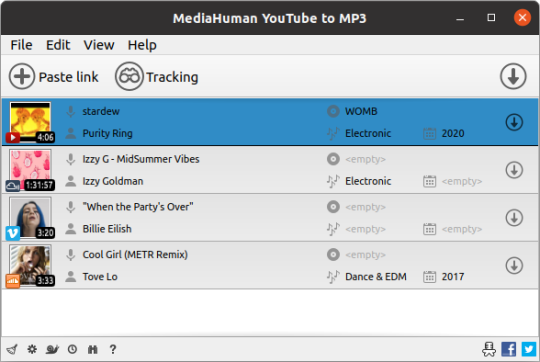Select the Billie Eilish track thumbnail
540x362 pixels.
pos(30,217)
